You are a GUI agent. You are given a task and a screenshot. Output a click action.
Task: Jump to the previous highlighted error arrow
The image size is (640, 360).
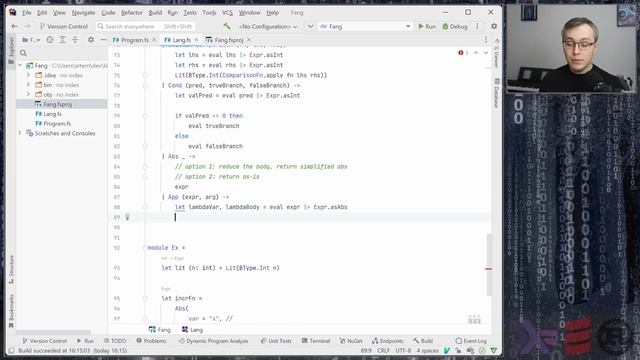(x=476, y=53)
